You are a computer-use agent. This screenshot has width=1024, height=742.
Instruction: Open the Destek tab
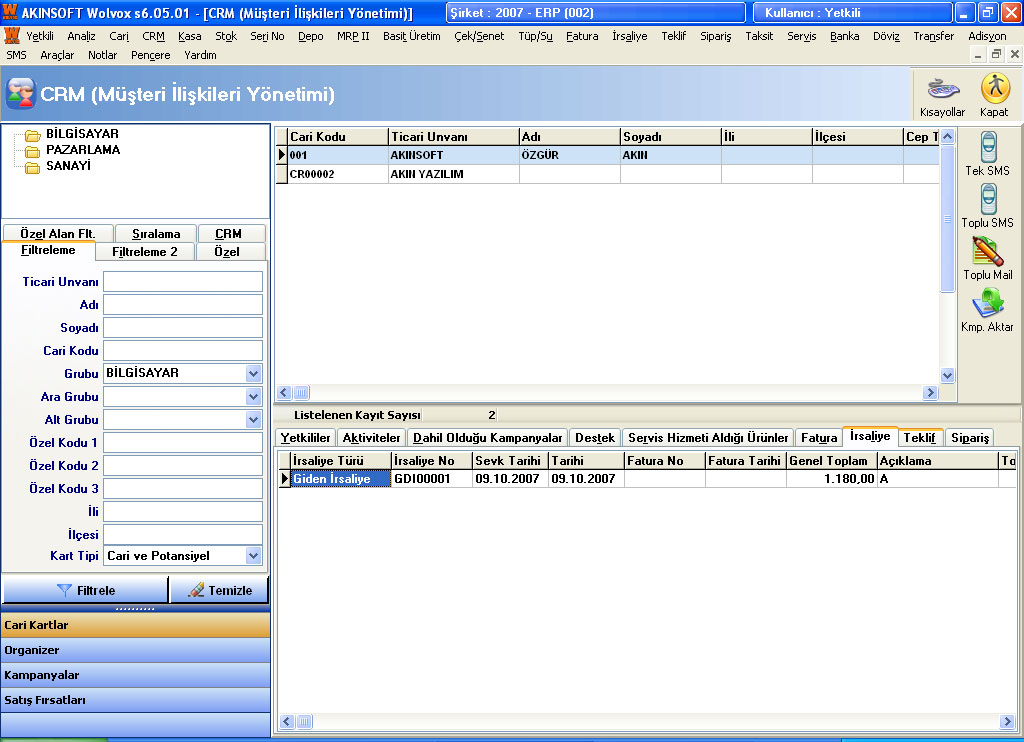595,438
